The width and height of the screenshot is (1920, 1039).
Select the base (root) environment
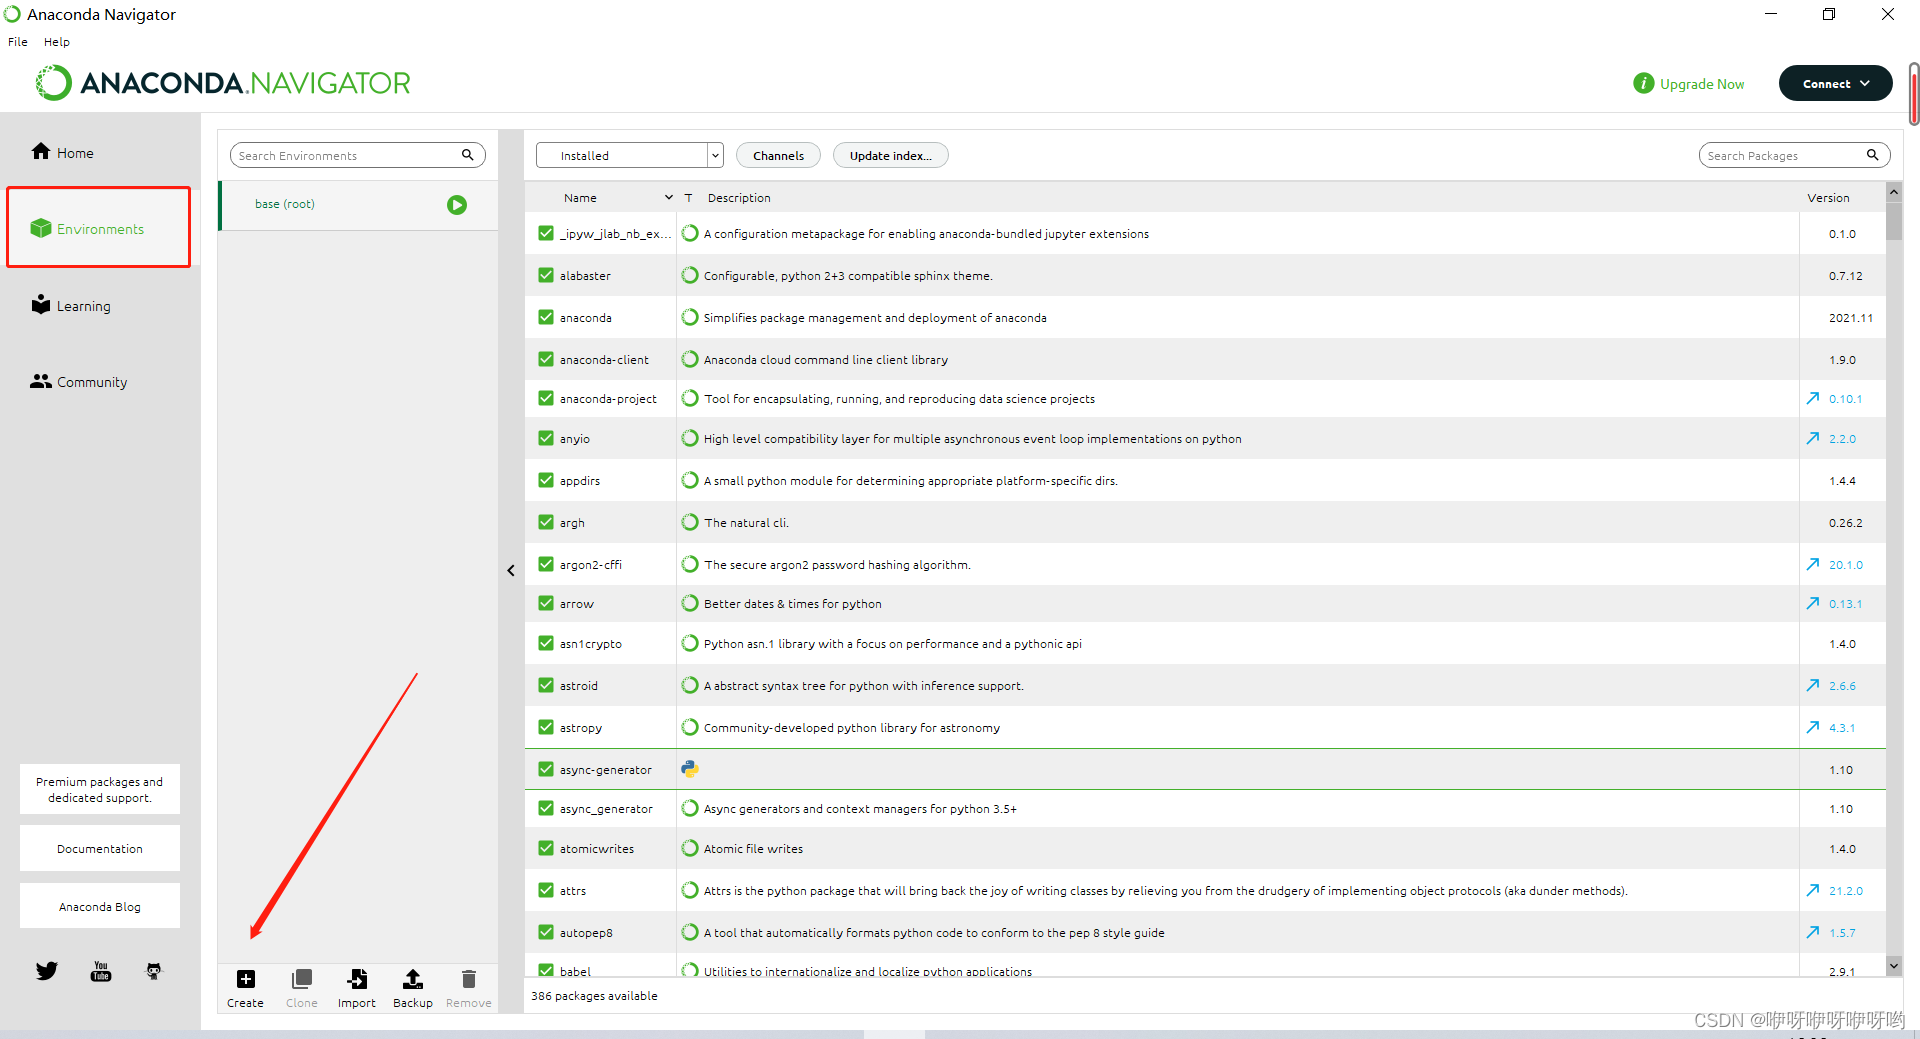coord(359,205)
